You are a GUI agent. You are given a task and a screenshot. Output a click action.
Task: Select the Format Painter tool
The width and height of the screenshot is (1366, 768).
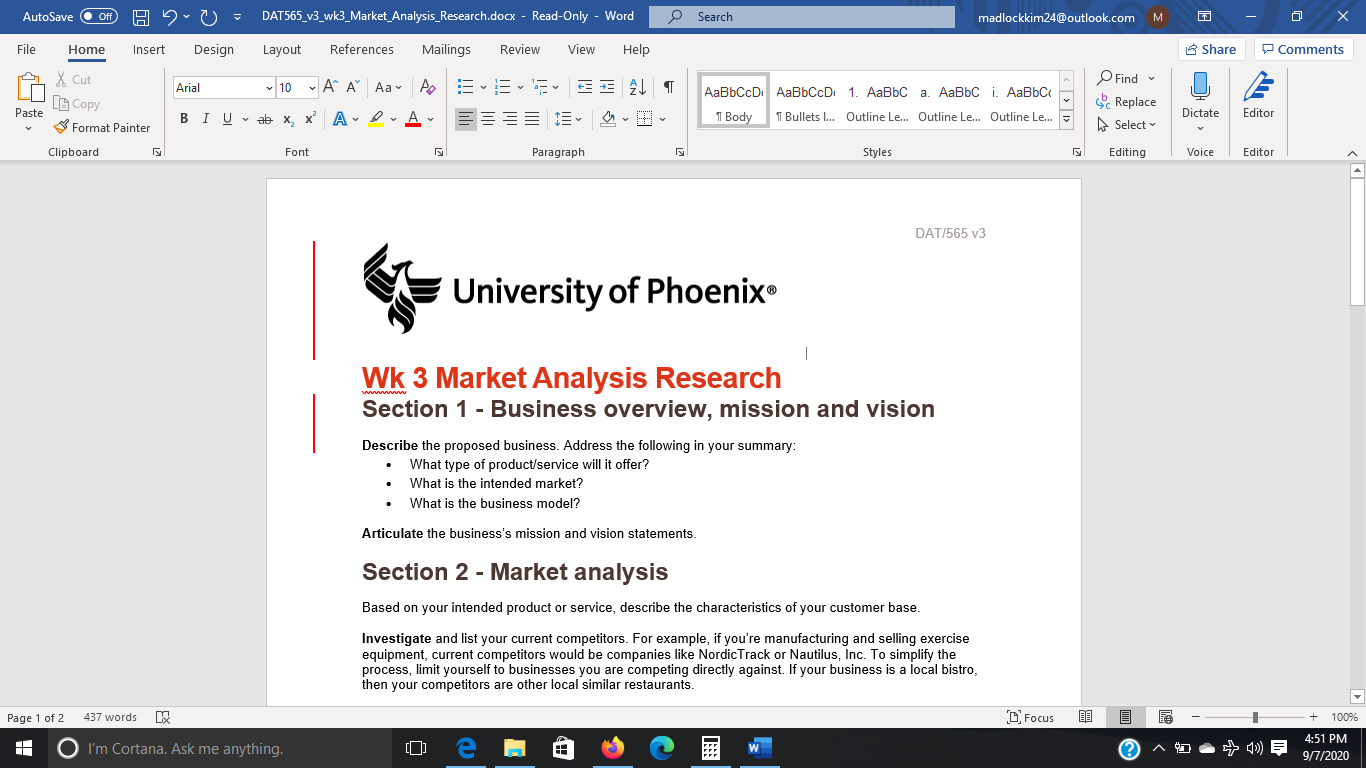click(103, 127)
